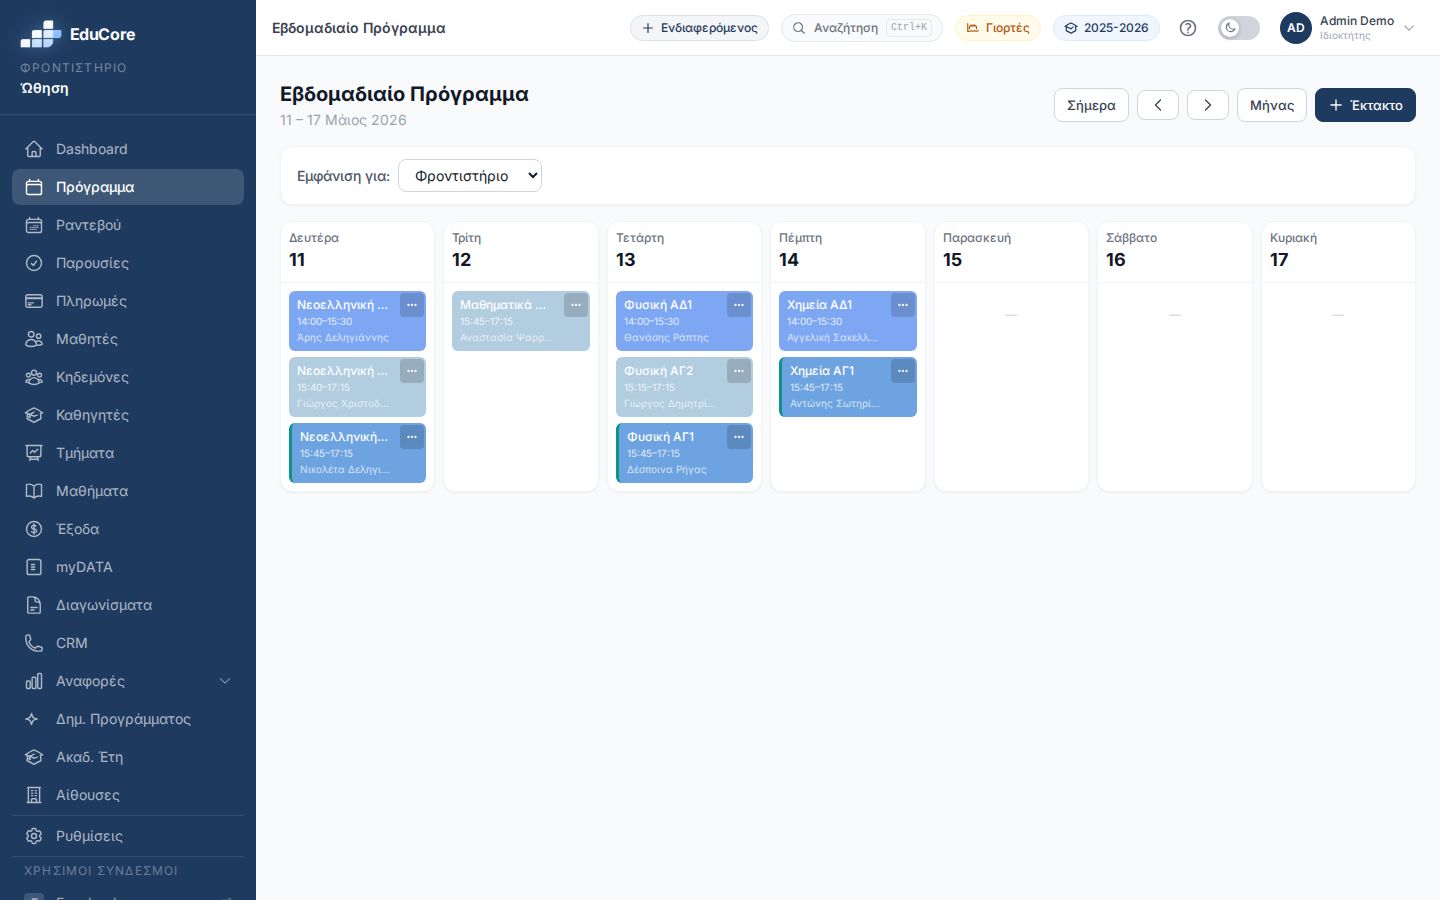Viewport: 1440px width, 900px height.
Task: Open the Dashboard page from sidebar
Action: pyautogui.click(x=128, y=149)
